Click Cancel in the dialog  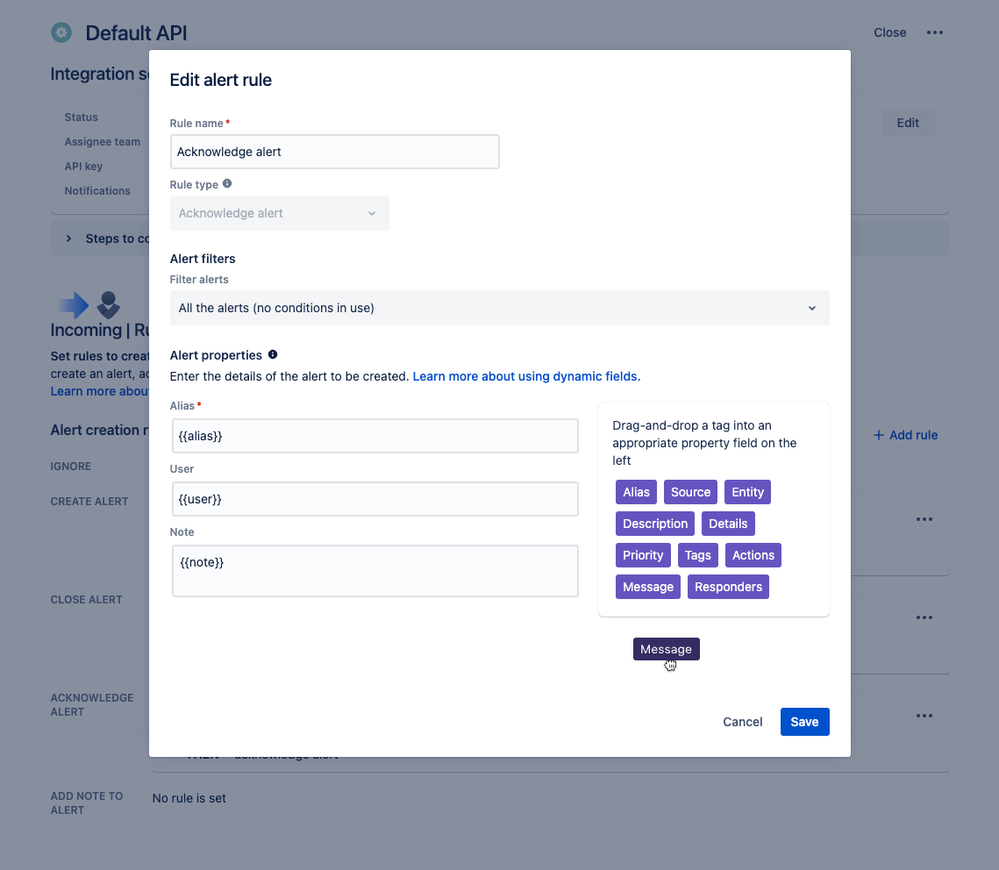pyautogui.click(x=742, y=722)
